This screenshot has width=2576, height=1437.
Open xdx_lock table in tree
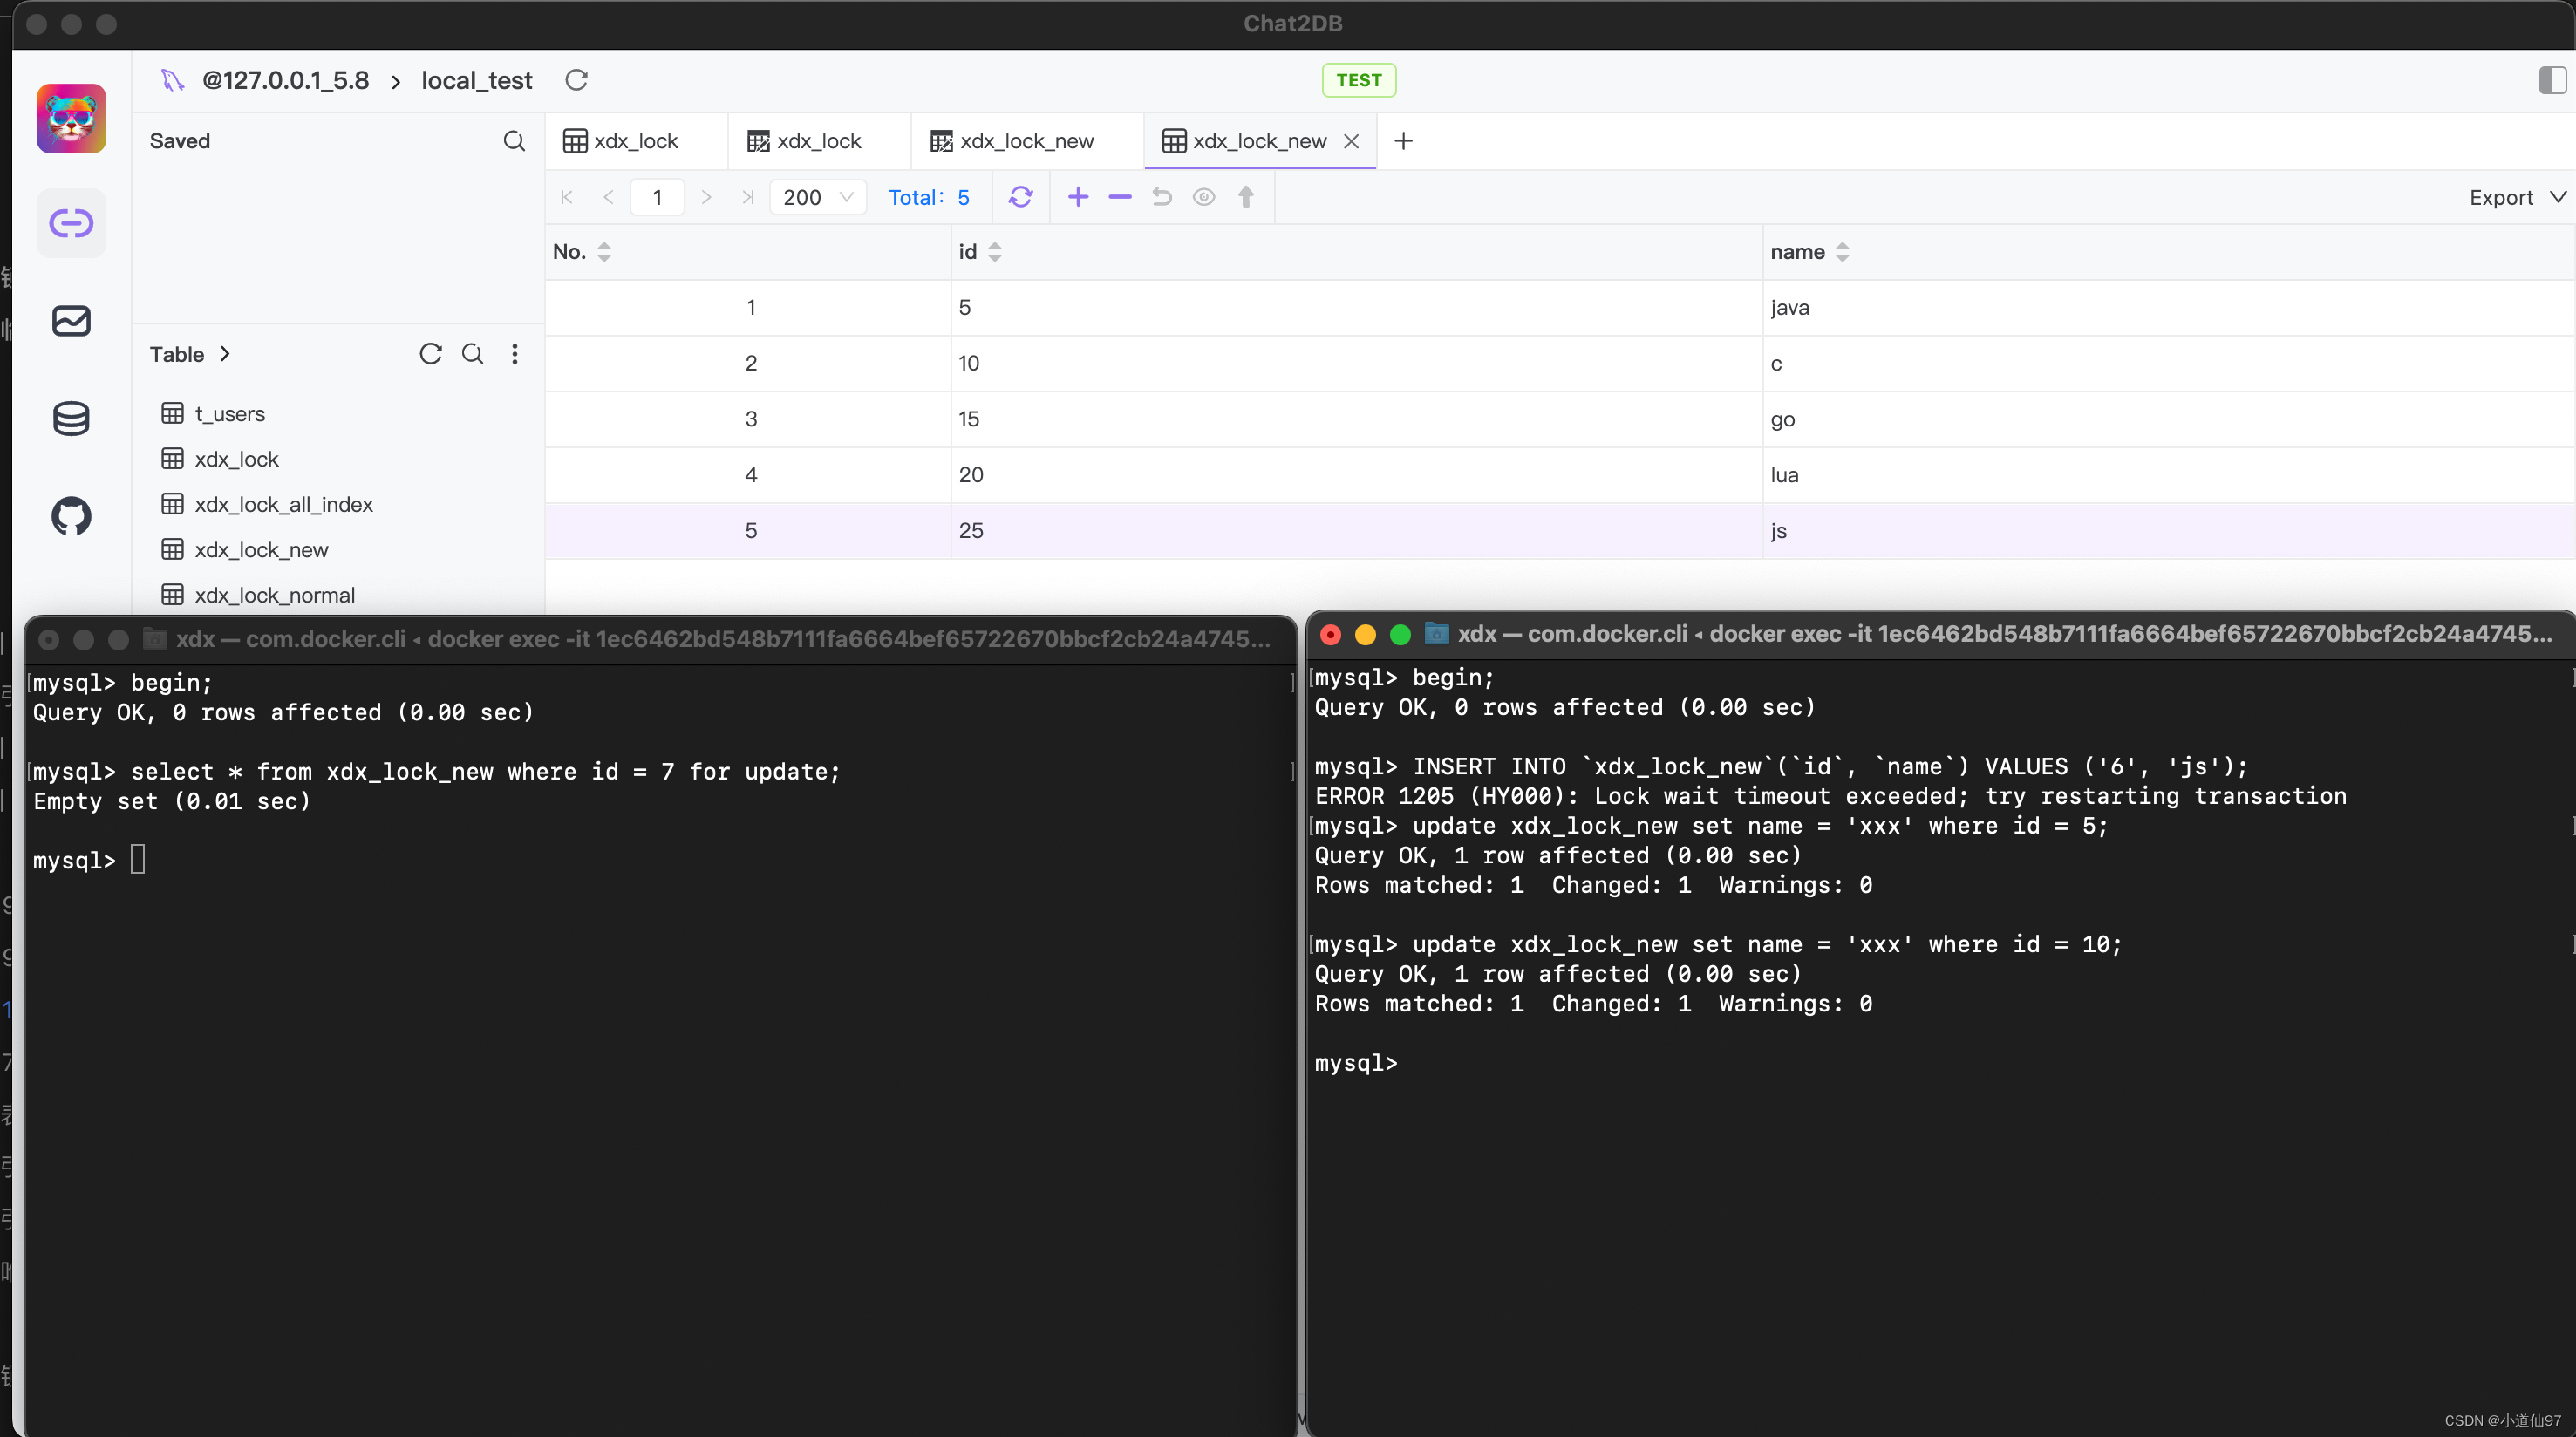[236, 459]
